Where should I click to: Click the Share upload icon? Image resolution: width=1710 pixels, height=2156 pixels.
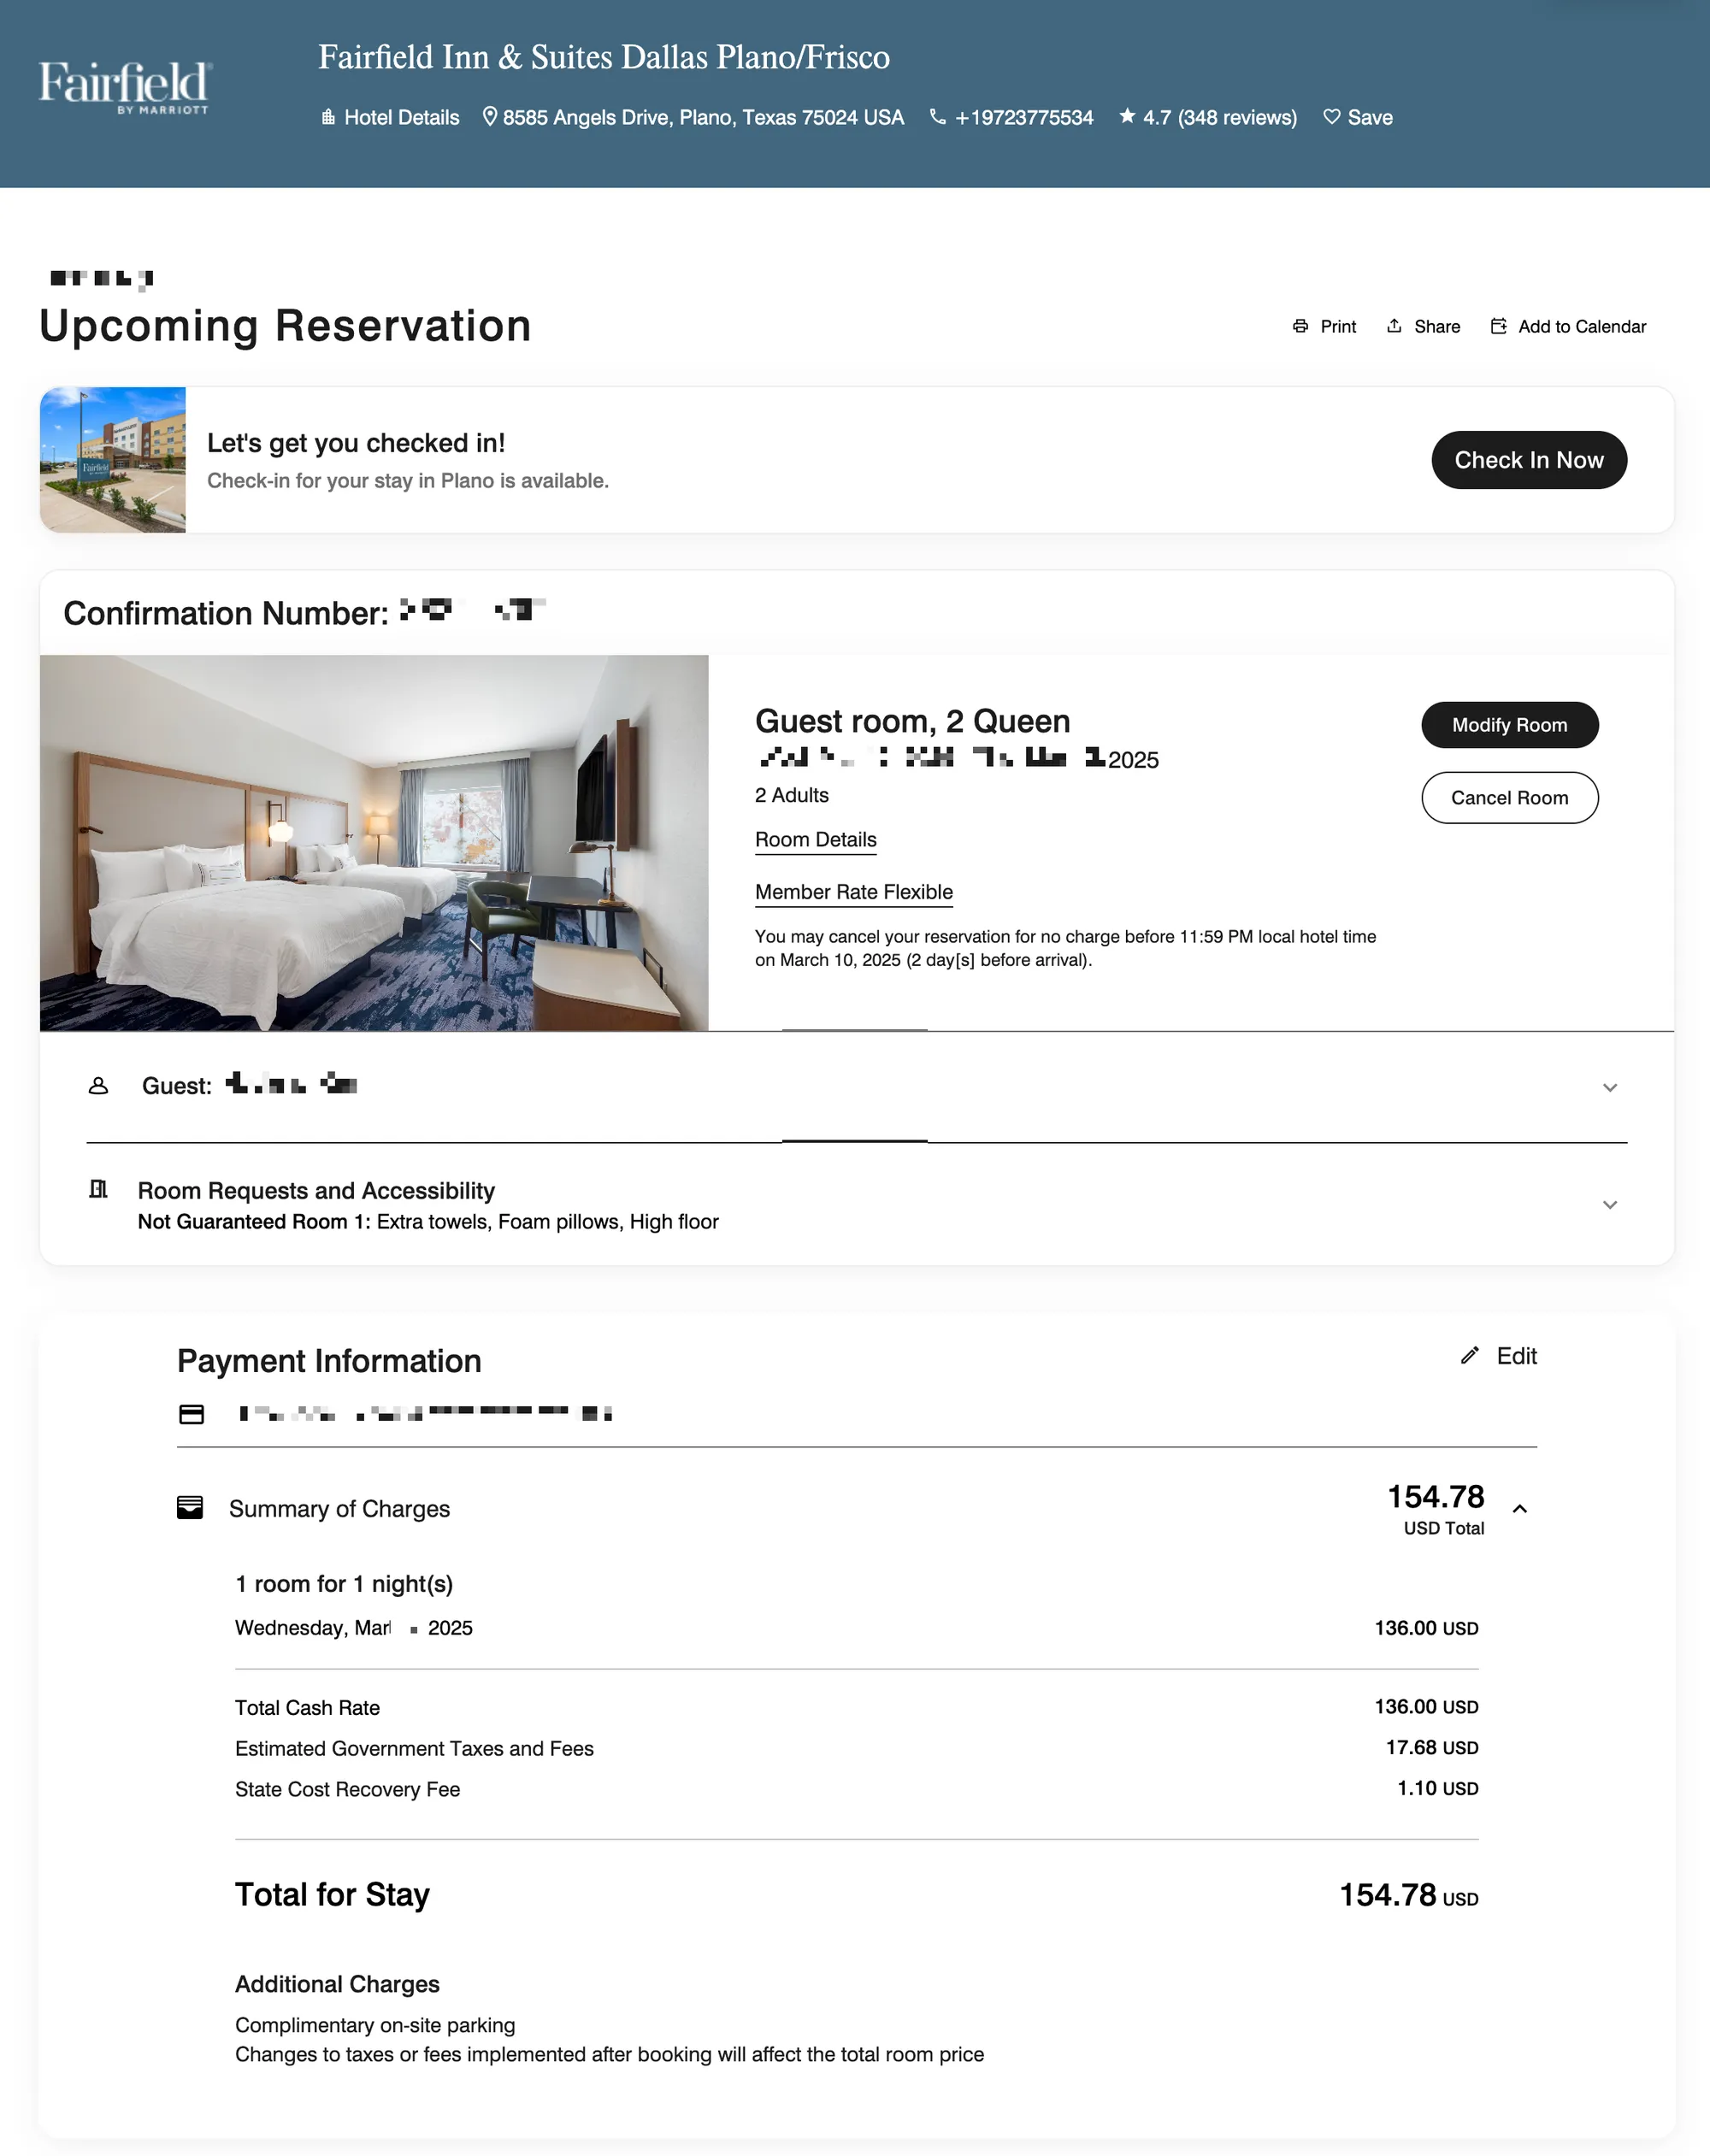pos(1394,326)
